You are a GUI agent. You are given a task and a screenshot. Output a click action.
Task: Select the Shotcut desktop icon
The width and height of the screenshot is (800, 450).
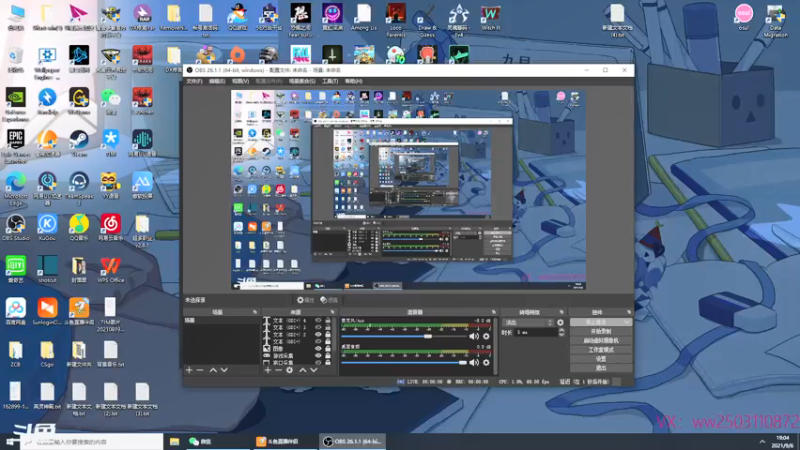tap(47, 269)
